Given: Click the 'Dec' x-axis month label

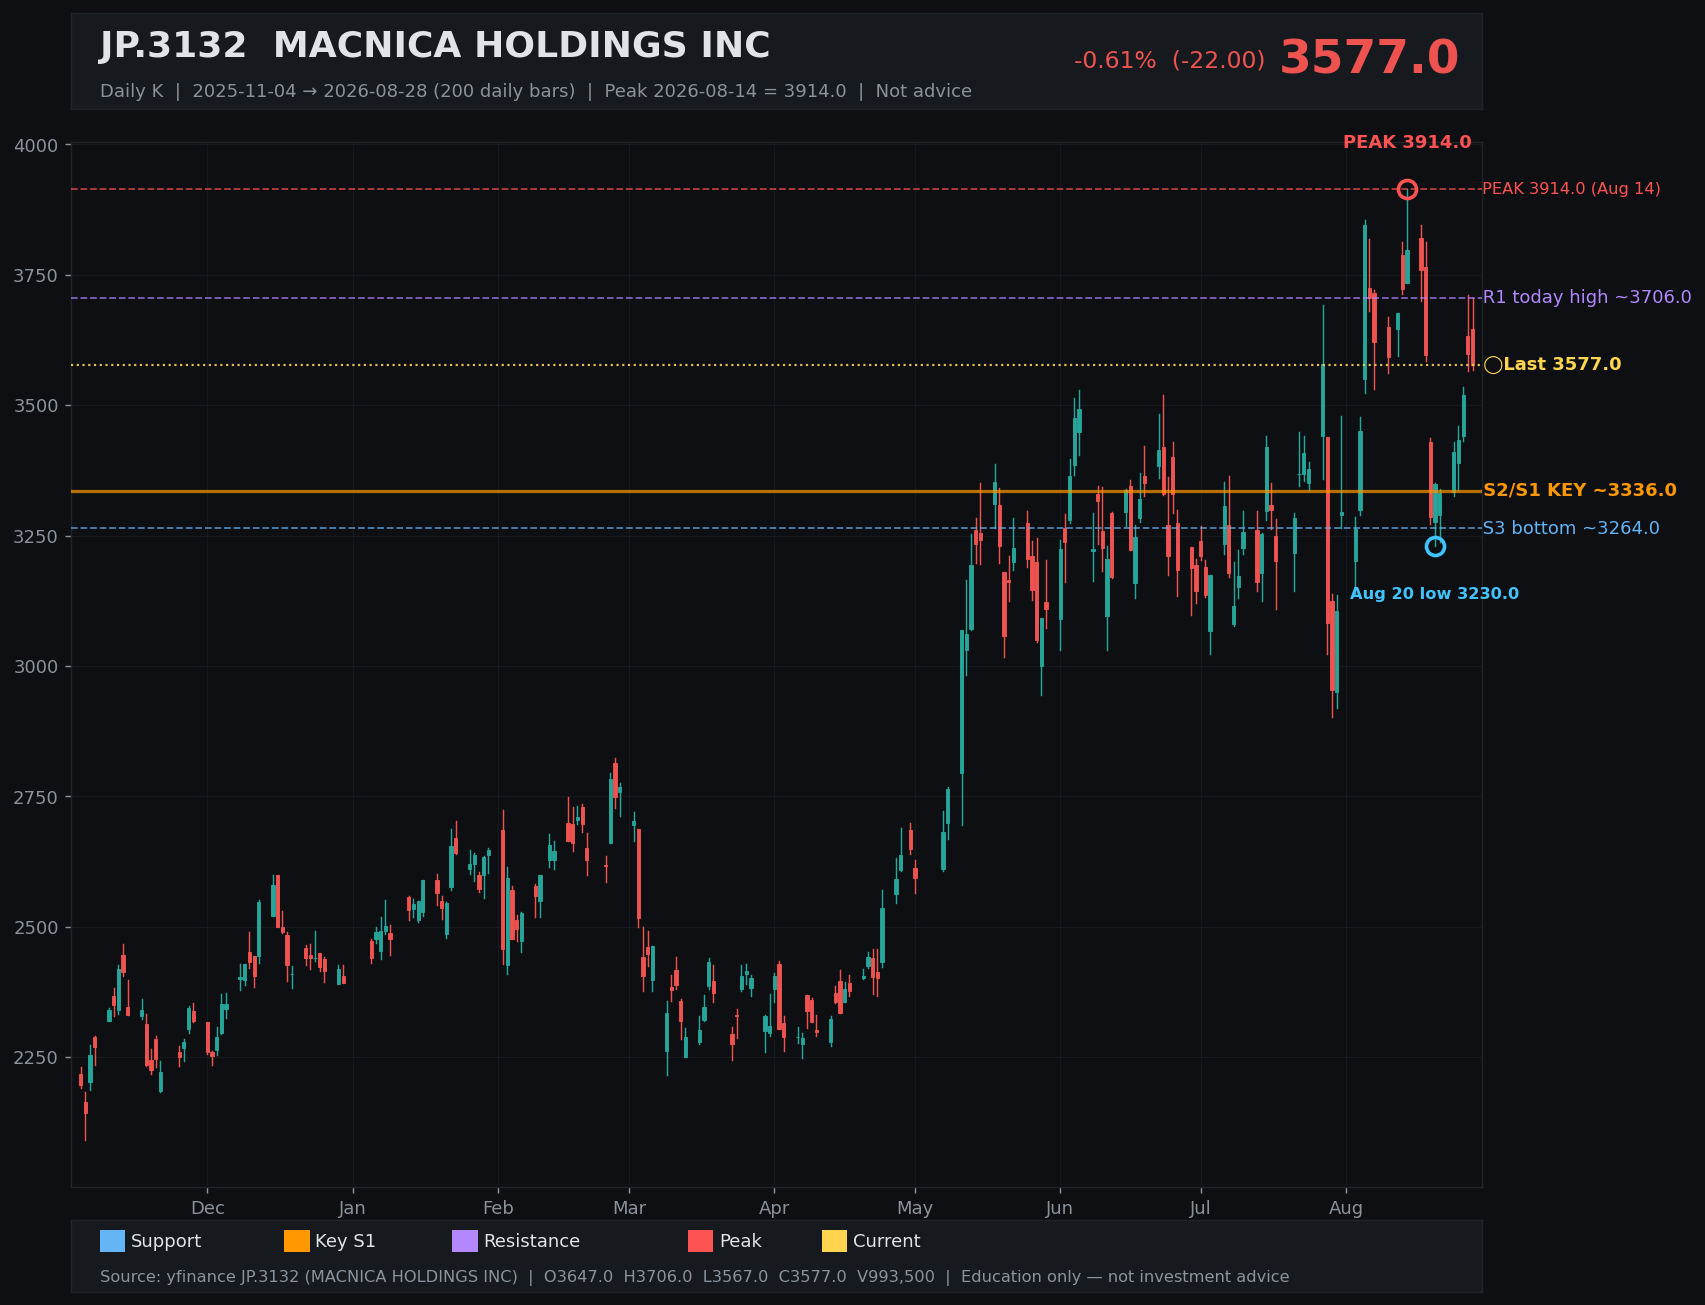Looking at the screenshot, I should click(208, 1208).
